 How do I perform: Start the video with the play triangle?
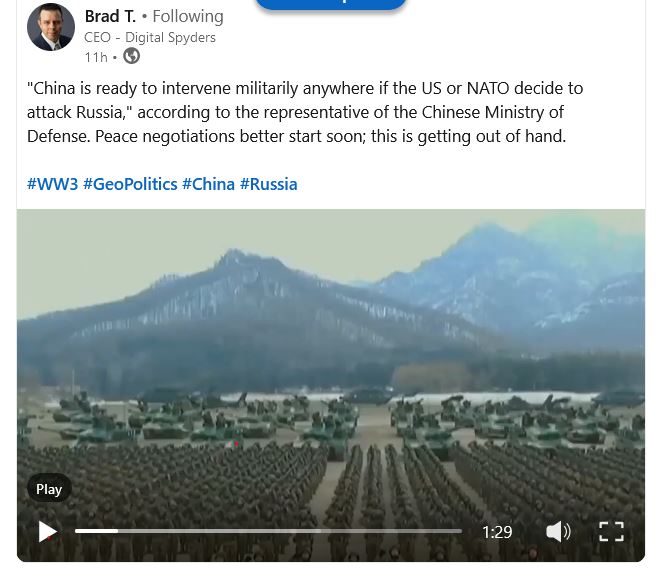(47, 532)
